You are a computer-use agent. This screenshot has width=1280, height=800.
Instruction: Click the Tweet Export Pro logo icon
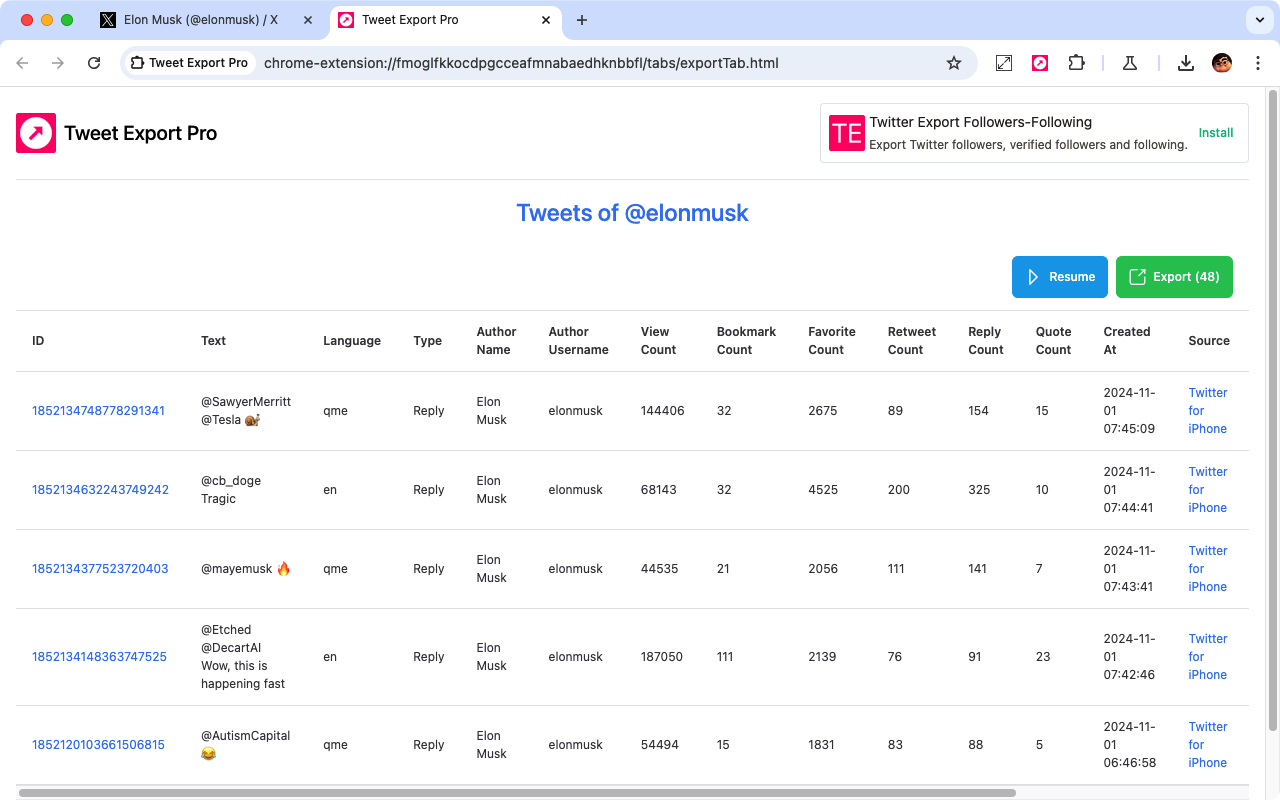point(36,133)
